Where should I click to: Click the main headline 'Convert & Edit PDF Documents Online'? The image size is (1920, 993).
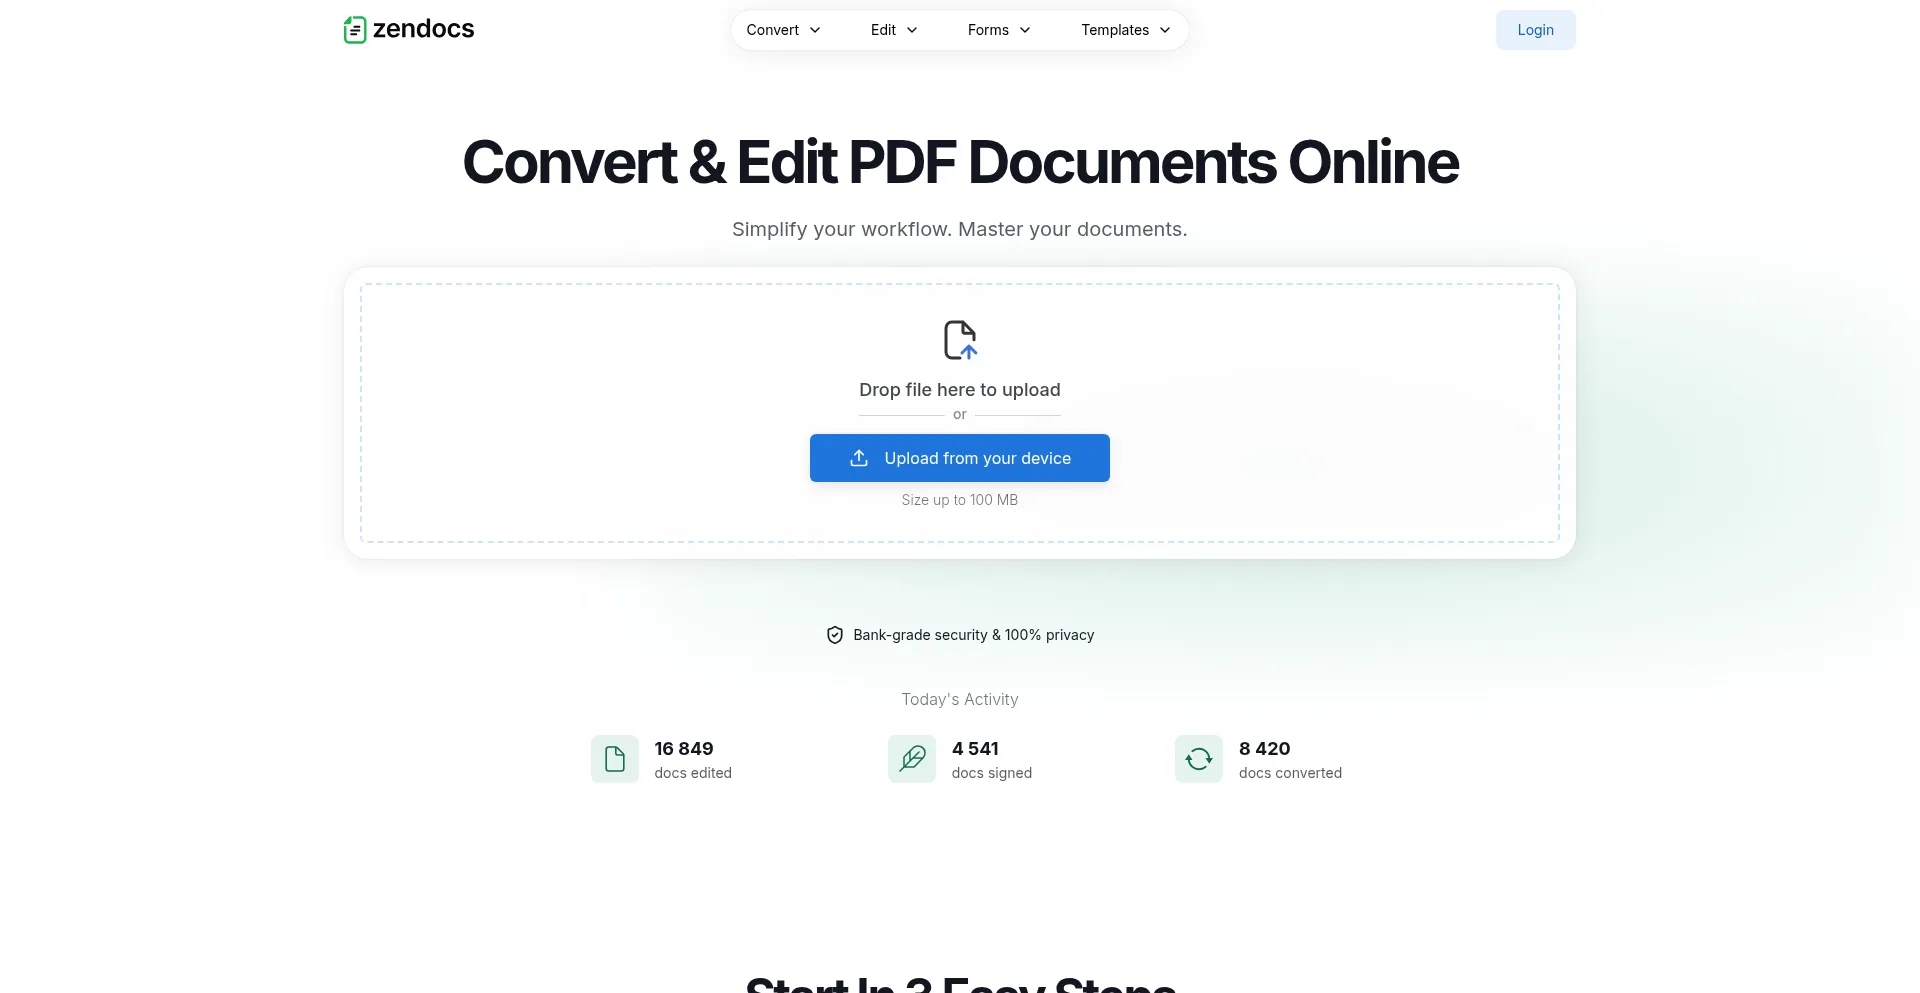(960, 162)
